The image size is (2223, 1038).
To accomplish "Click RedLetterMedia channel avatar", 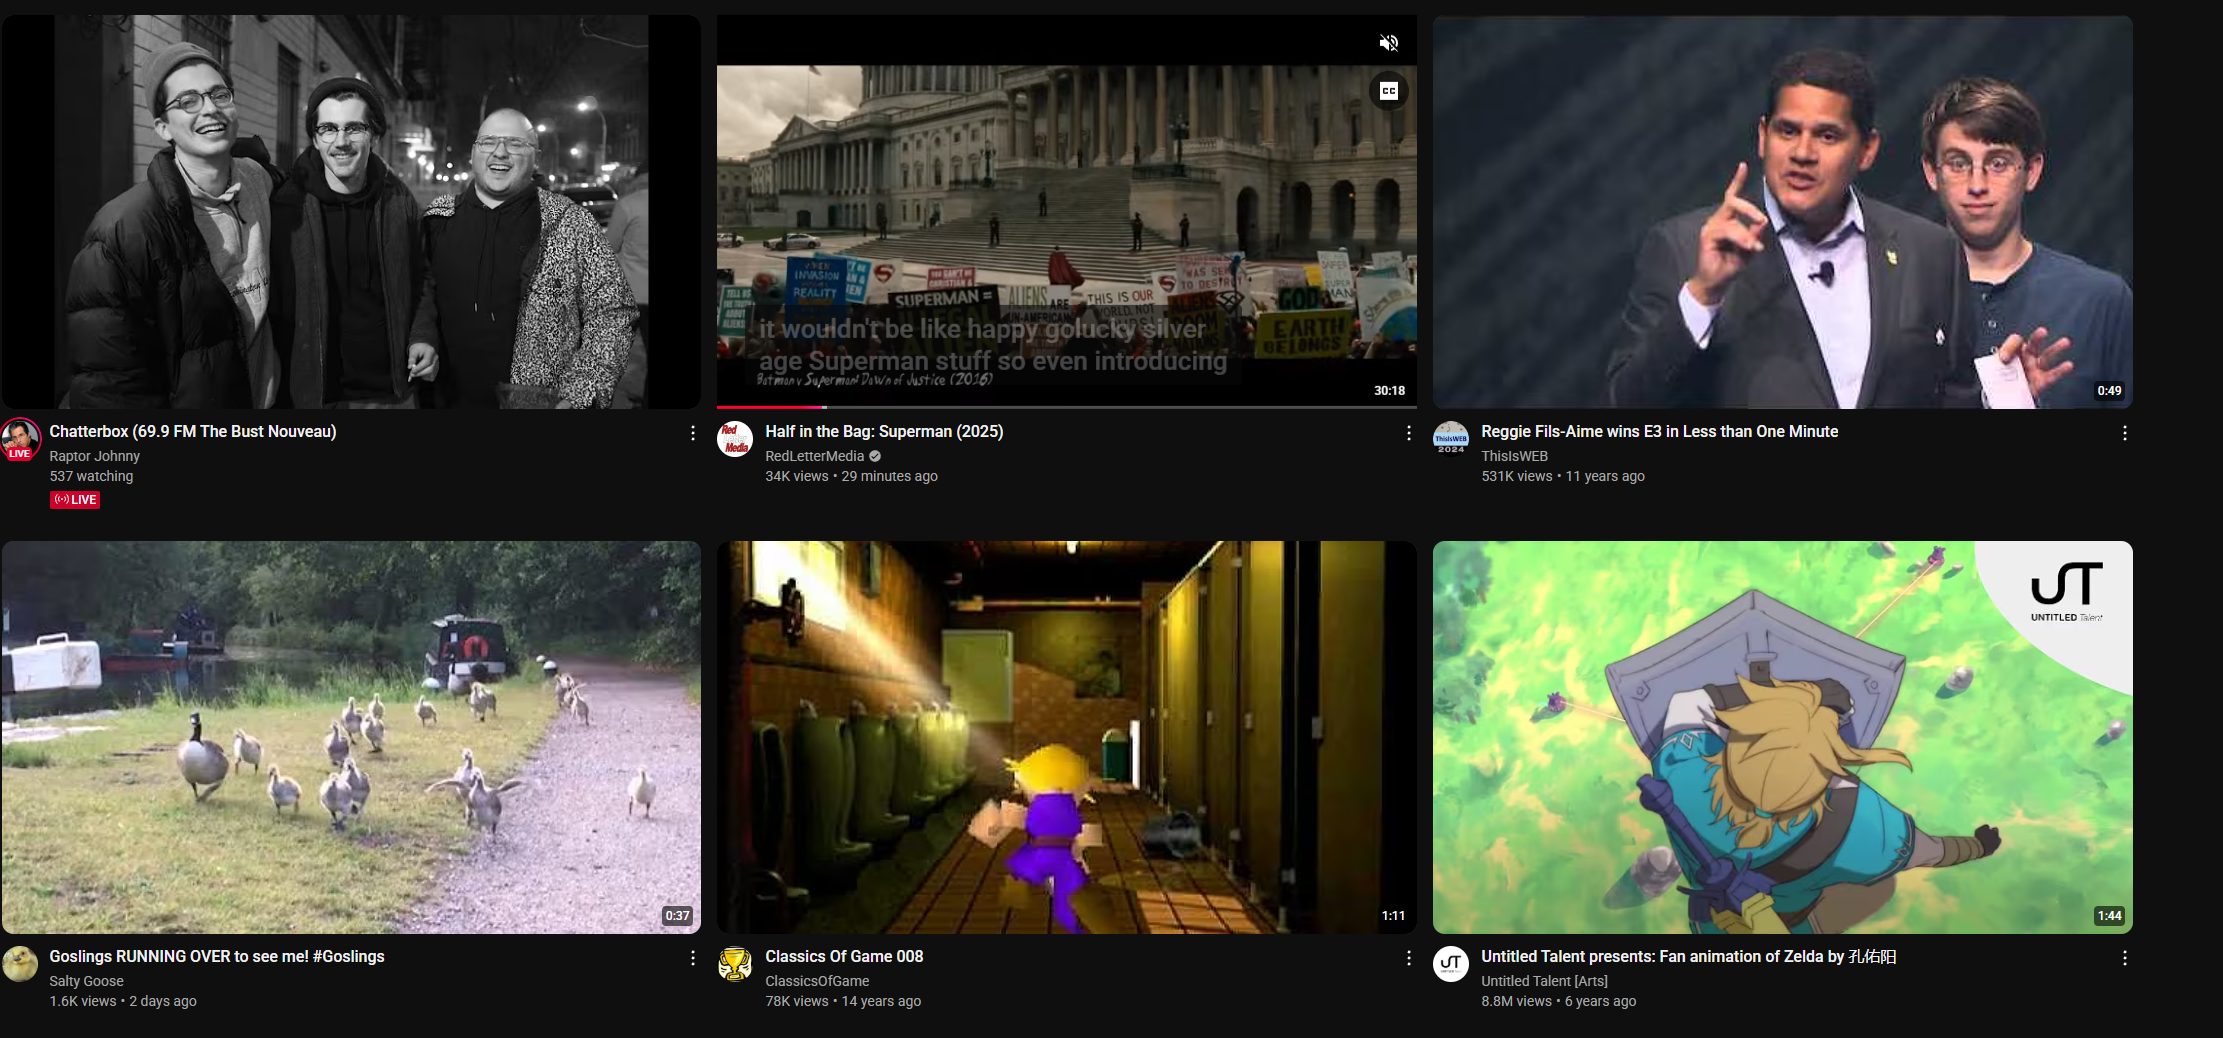I will 735,439.
